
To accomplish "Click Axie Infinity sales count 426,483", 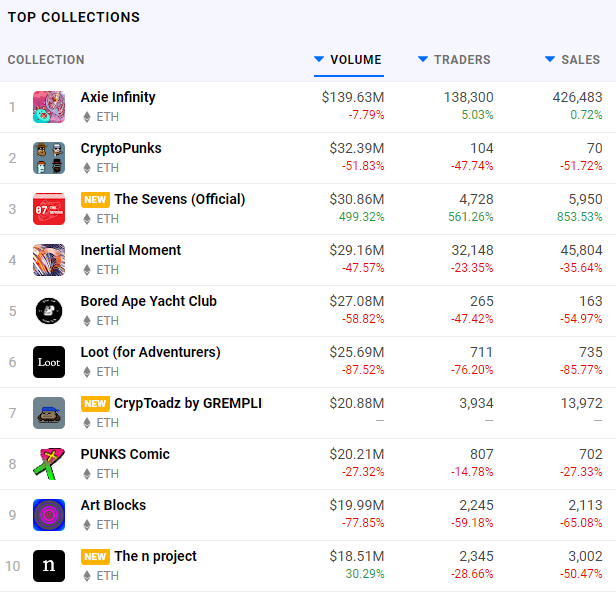I will (x=578, y=97).
